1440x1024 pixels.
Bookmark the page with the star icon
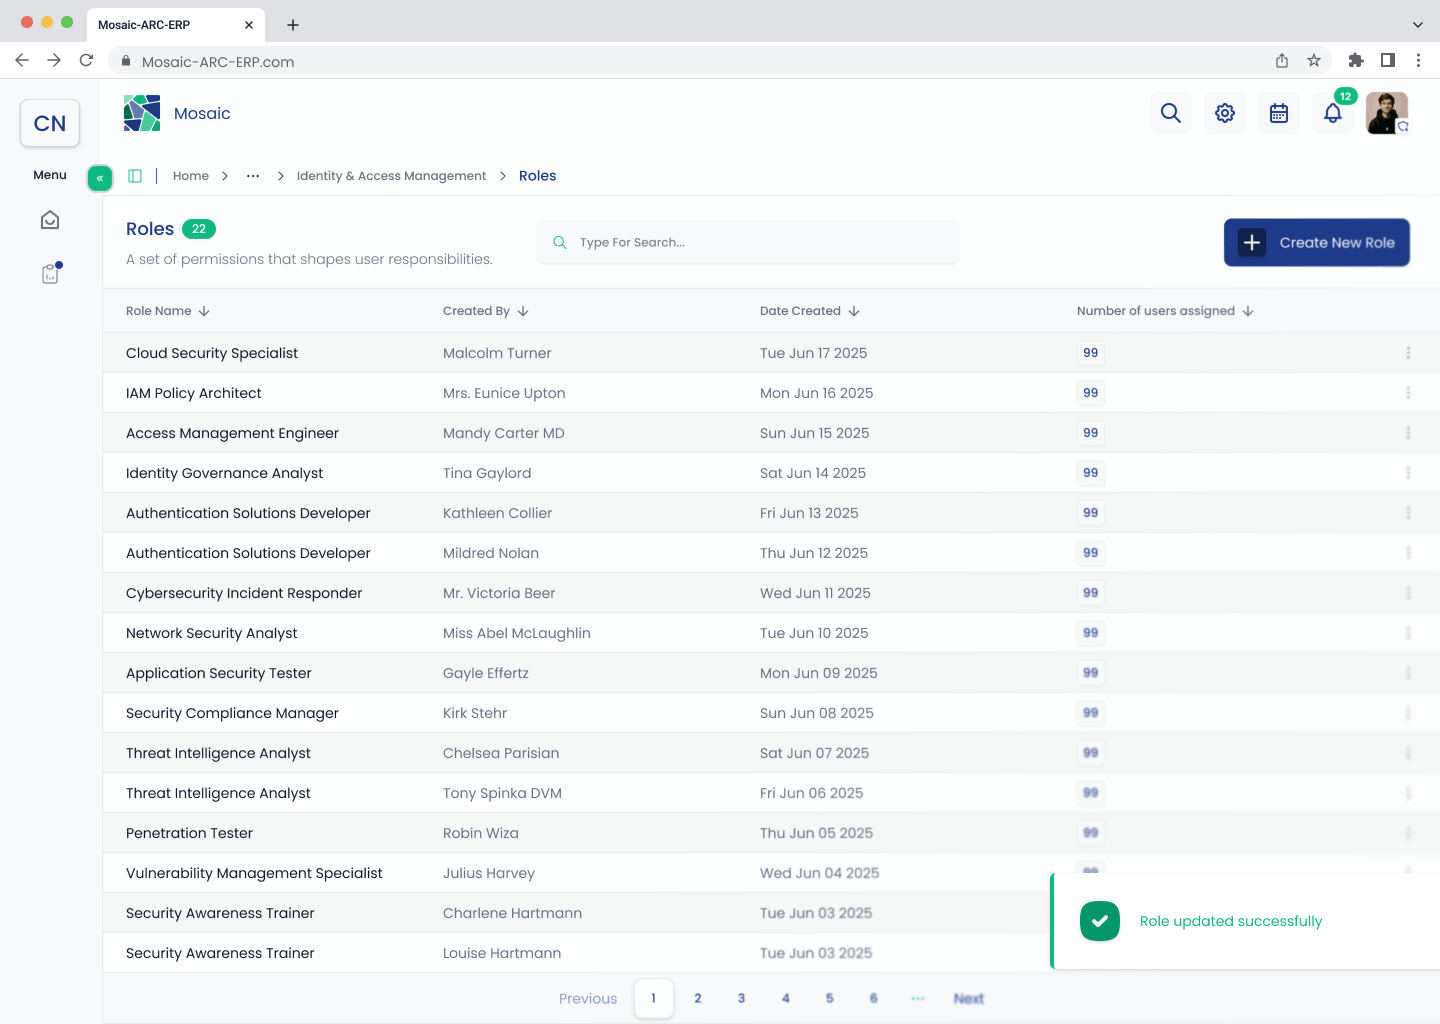pyautogui.click(x=1314, y=61)
